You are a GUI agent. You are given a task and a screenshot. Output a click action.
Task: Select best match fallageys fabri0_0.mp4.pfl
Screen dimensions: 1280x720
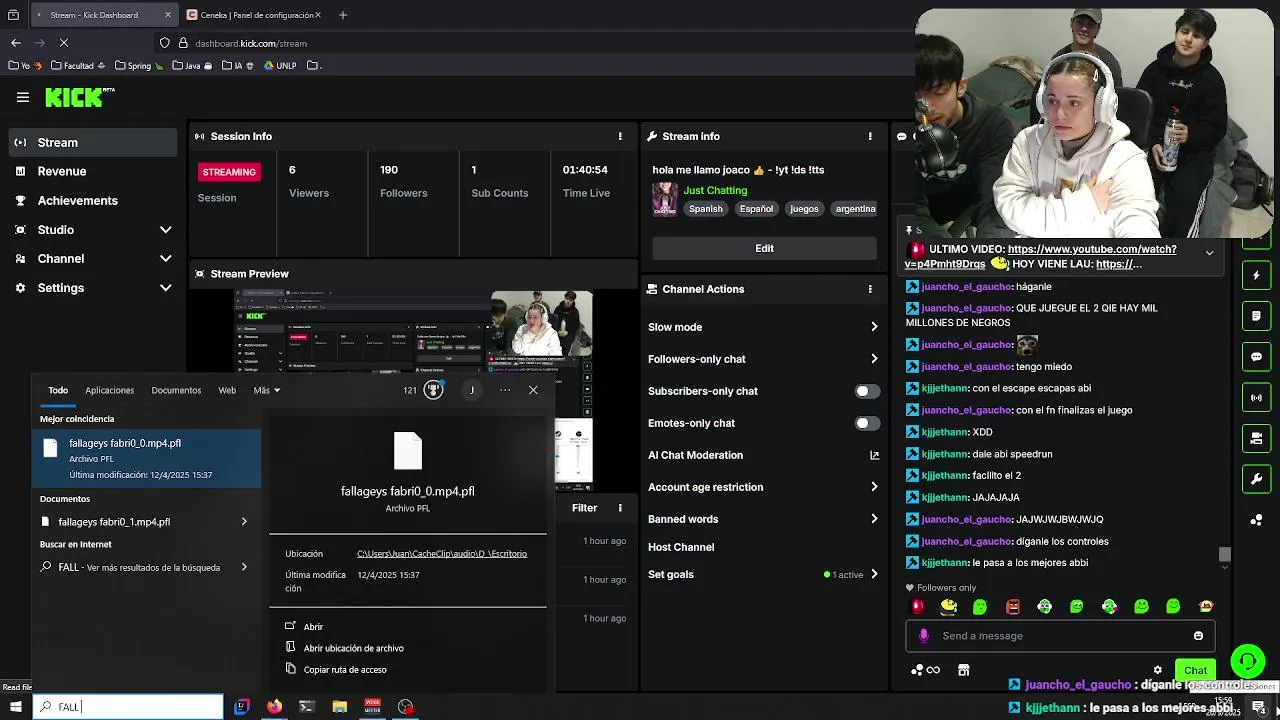click(x=147, y=458)
